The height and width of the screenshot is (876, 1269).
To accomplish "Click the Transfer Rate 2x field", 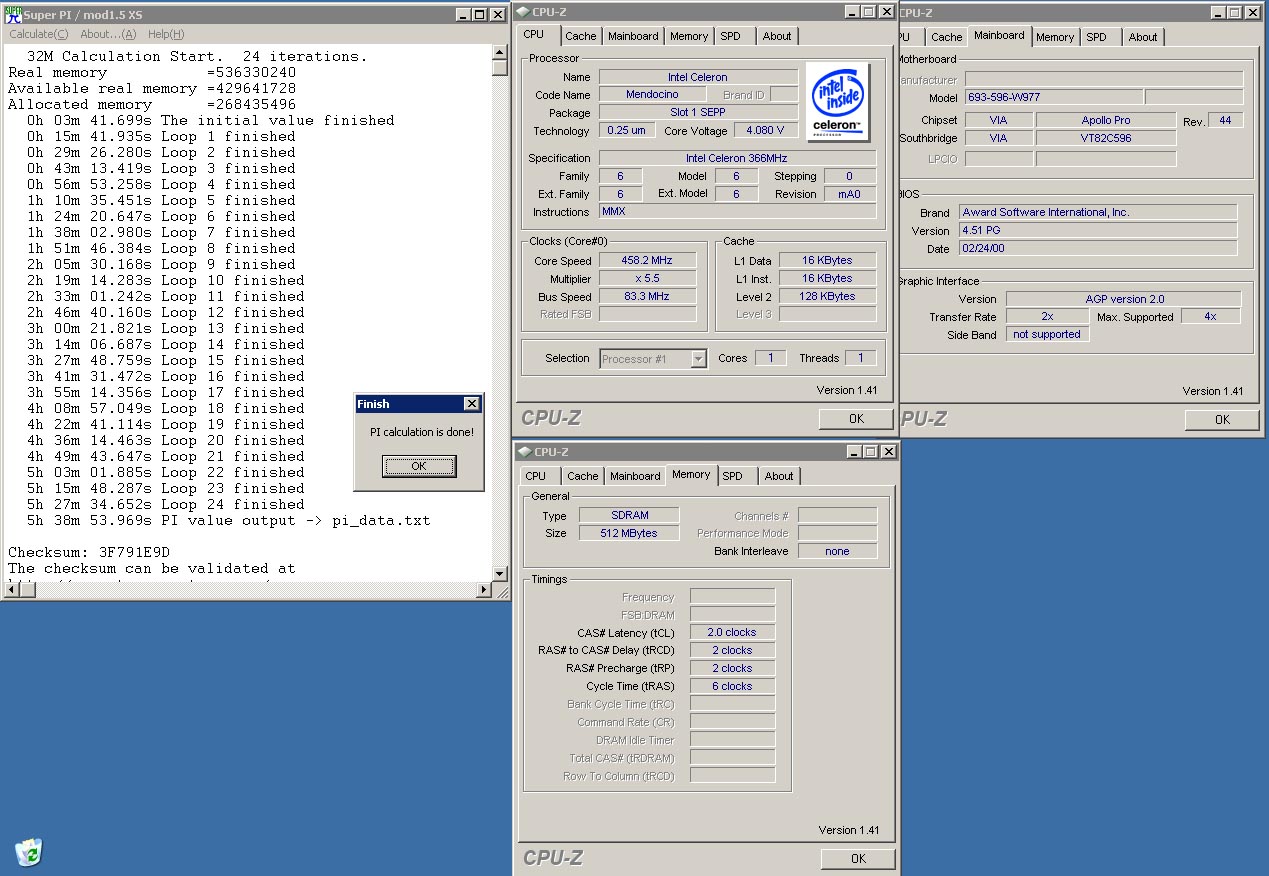I will coord(1047,317).
